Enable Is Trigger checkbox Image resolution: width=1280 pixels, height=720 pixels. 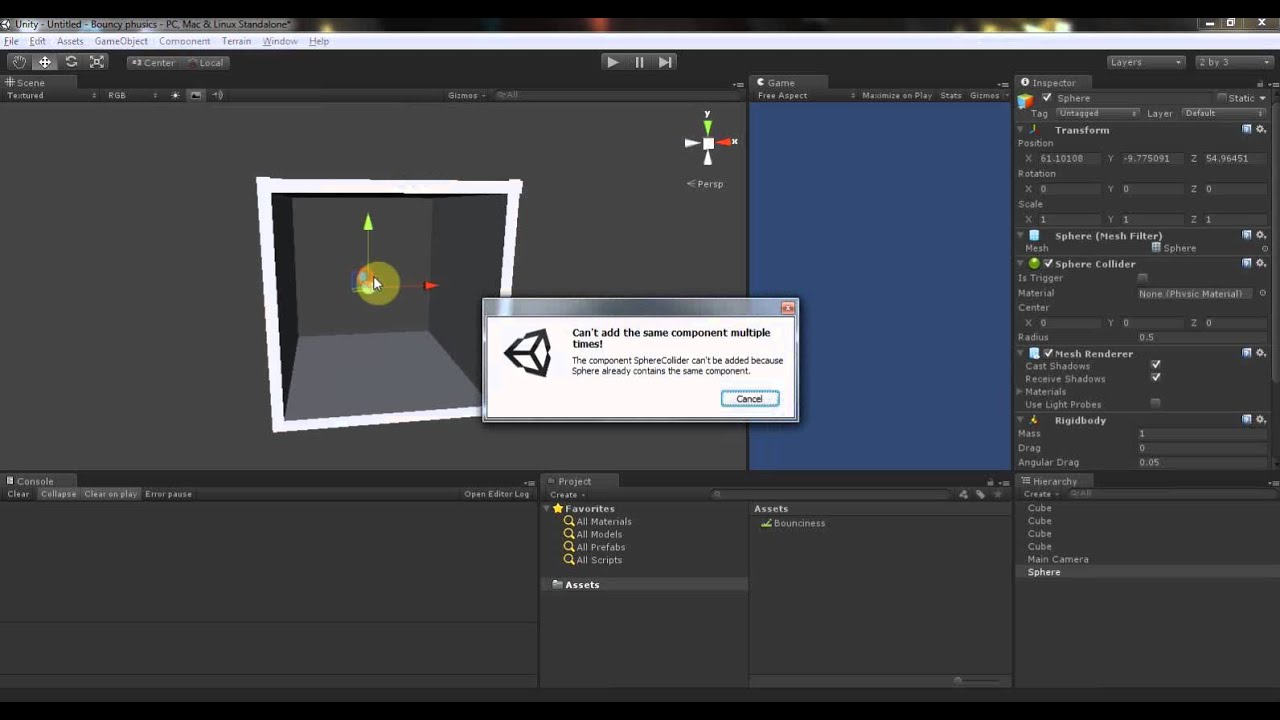(1143, 278)
